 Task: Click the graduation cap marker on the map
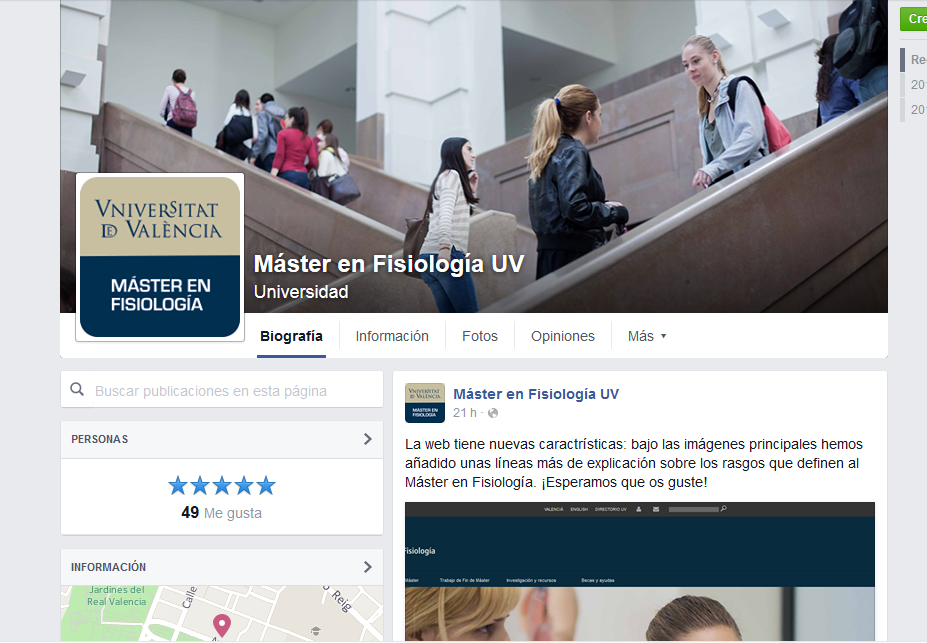click(316, 631)
